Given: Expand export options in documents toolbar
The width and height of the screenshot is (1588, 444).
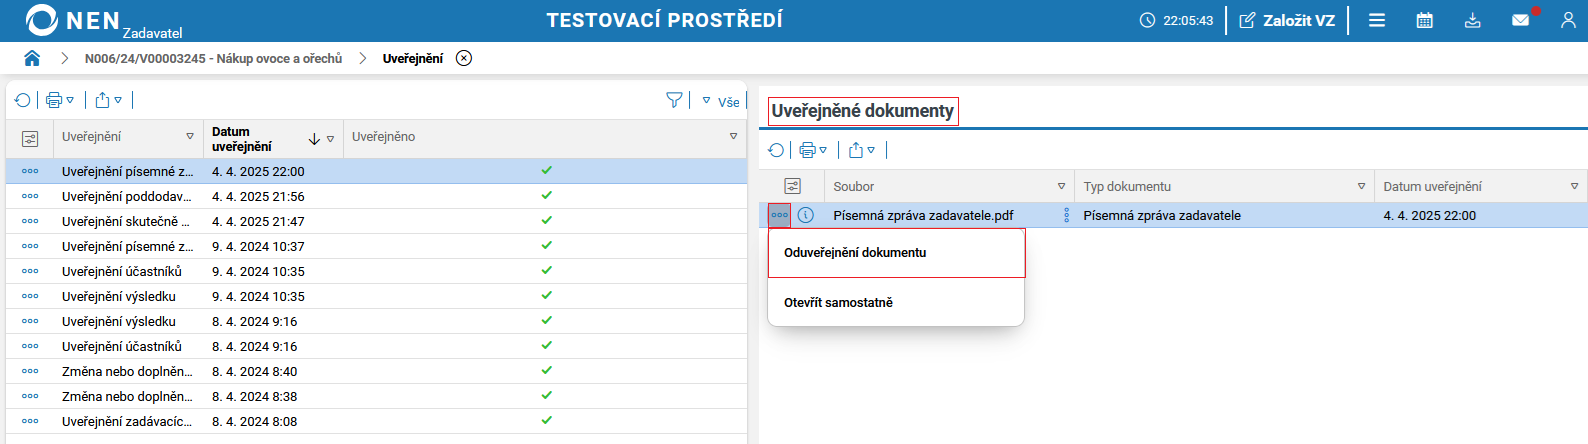Looking at the screenshot, I should pyautogui.click(x=862, y=150).
